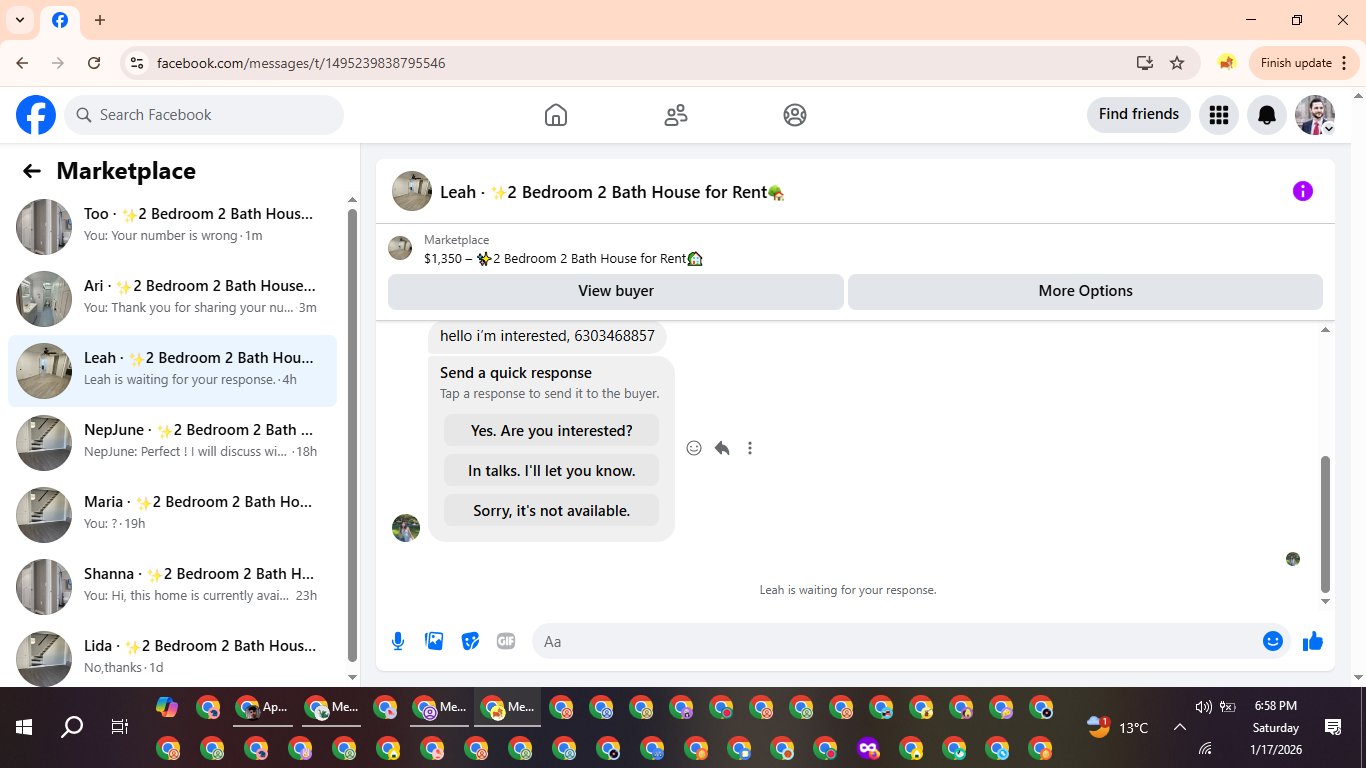Reload the page

click(x=94, y=63)
